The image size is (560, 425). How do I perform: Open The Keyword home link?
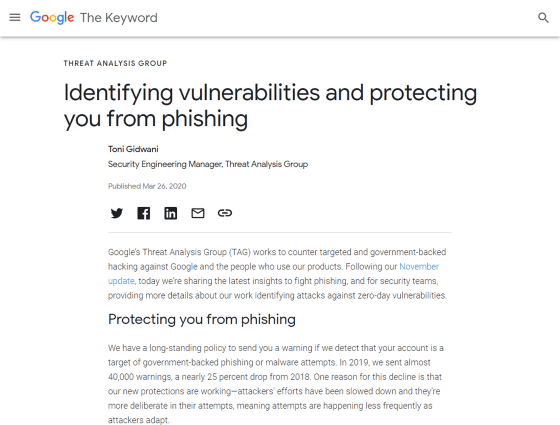click(x=119, y=18)
